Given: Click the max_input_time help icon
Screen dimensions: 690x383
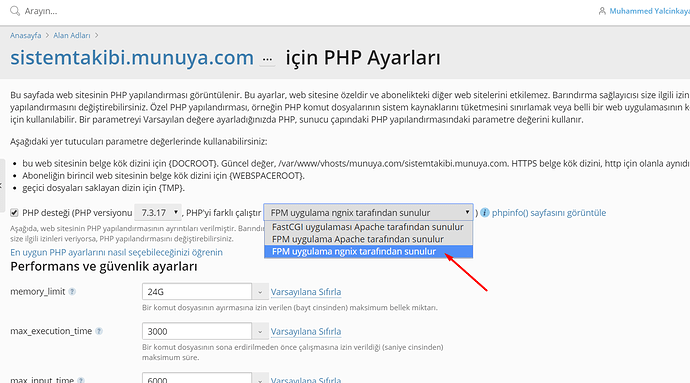Looking at the screenshot, I should click(x=81, y=380).
